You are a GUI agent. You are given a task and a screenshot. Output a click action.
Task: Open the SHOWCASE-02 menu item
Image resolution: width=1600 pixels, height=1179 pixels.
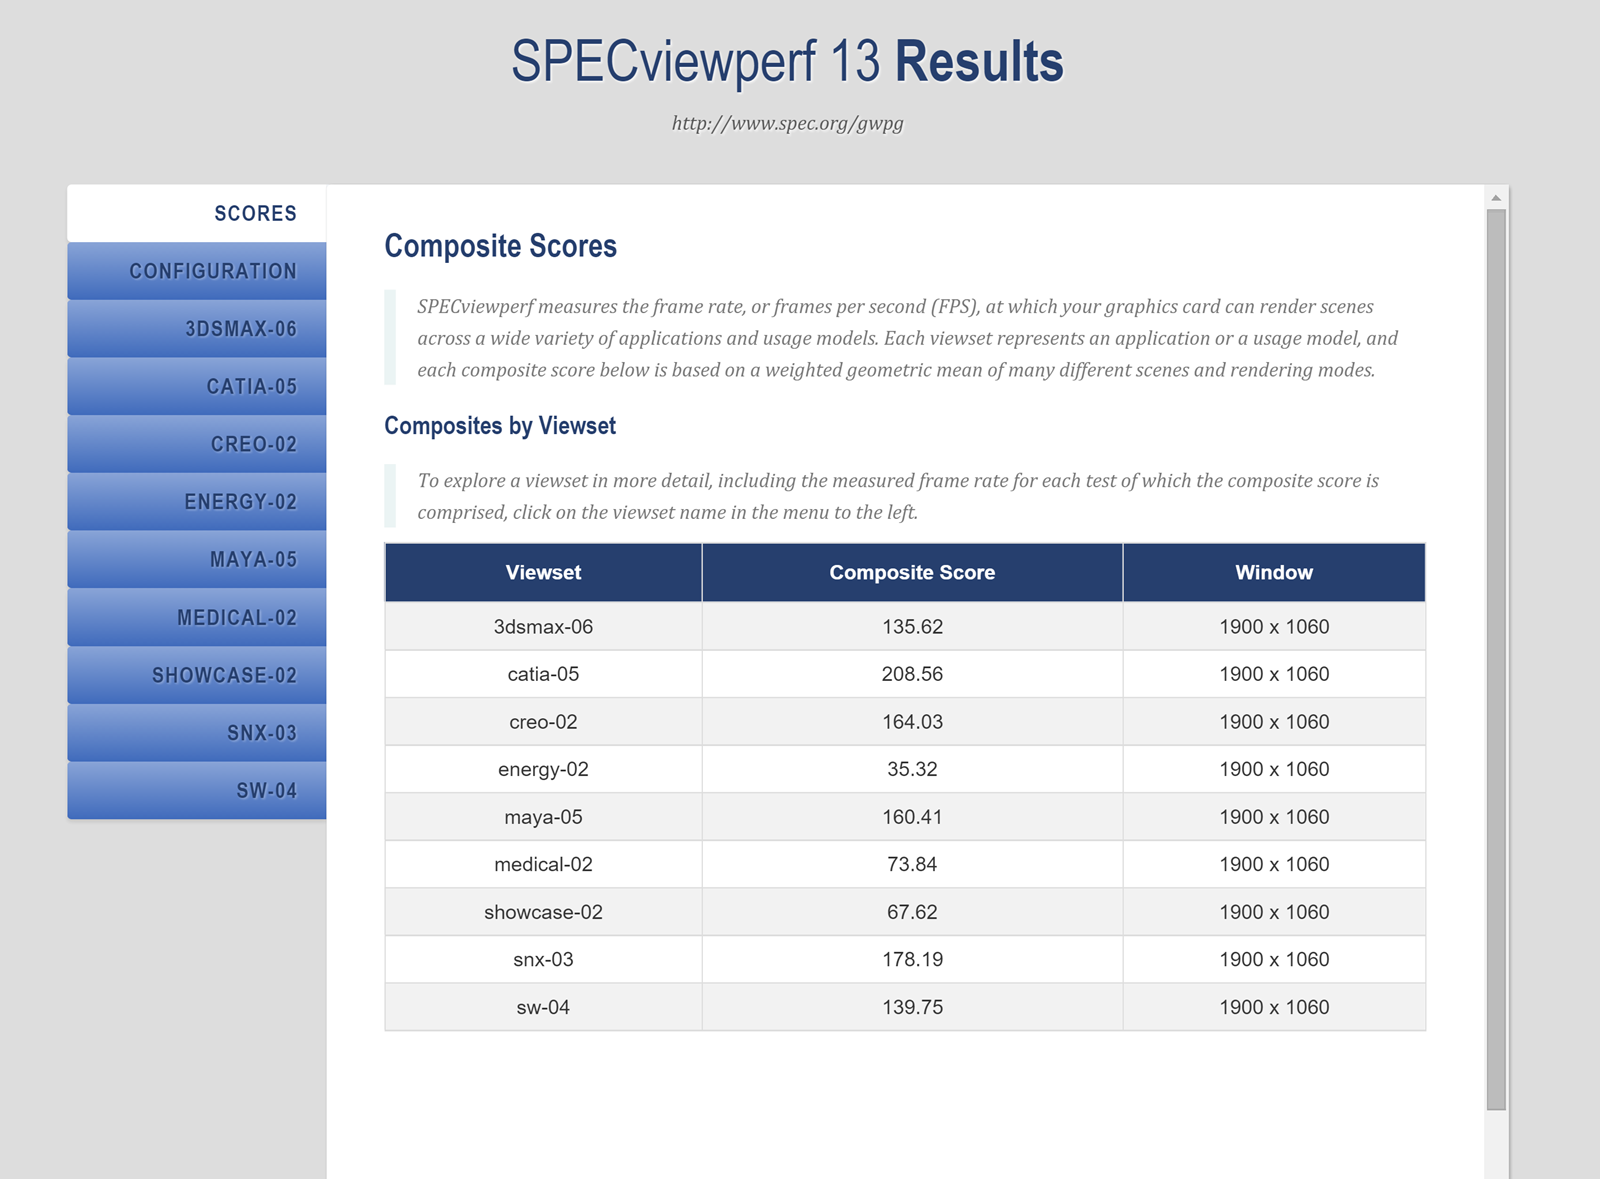[224, 676]
